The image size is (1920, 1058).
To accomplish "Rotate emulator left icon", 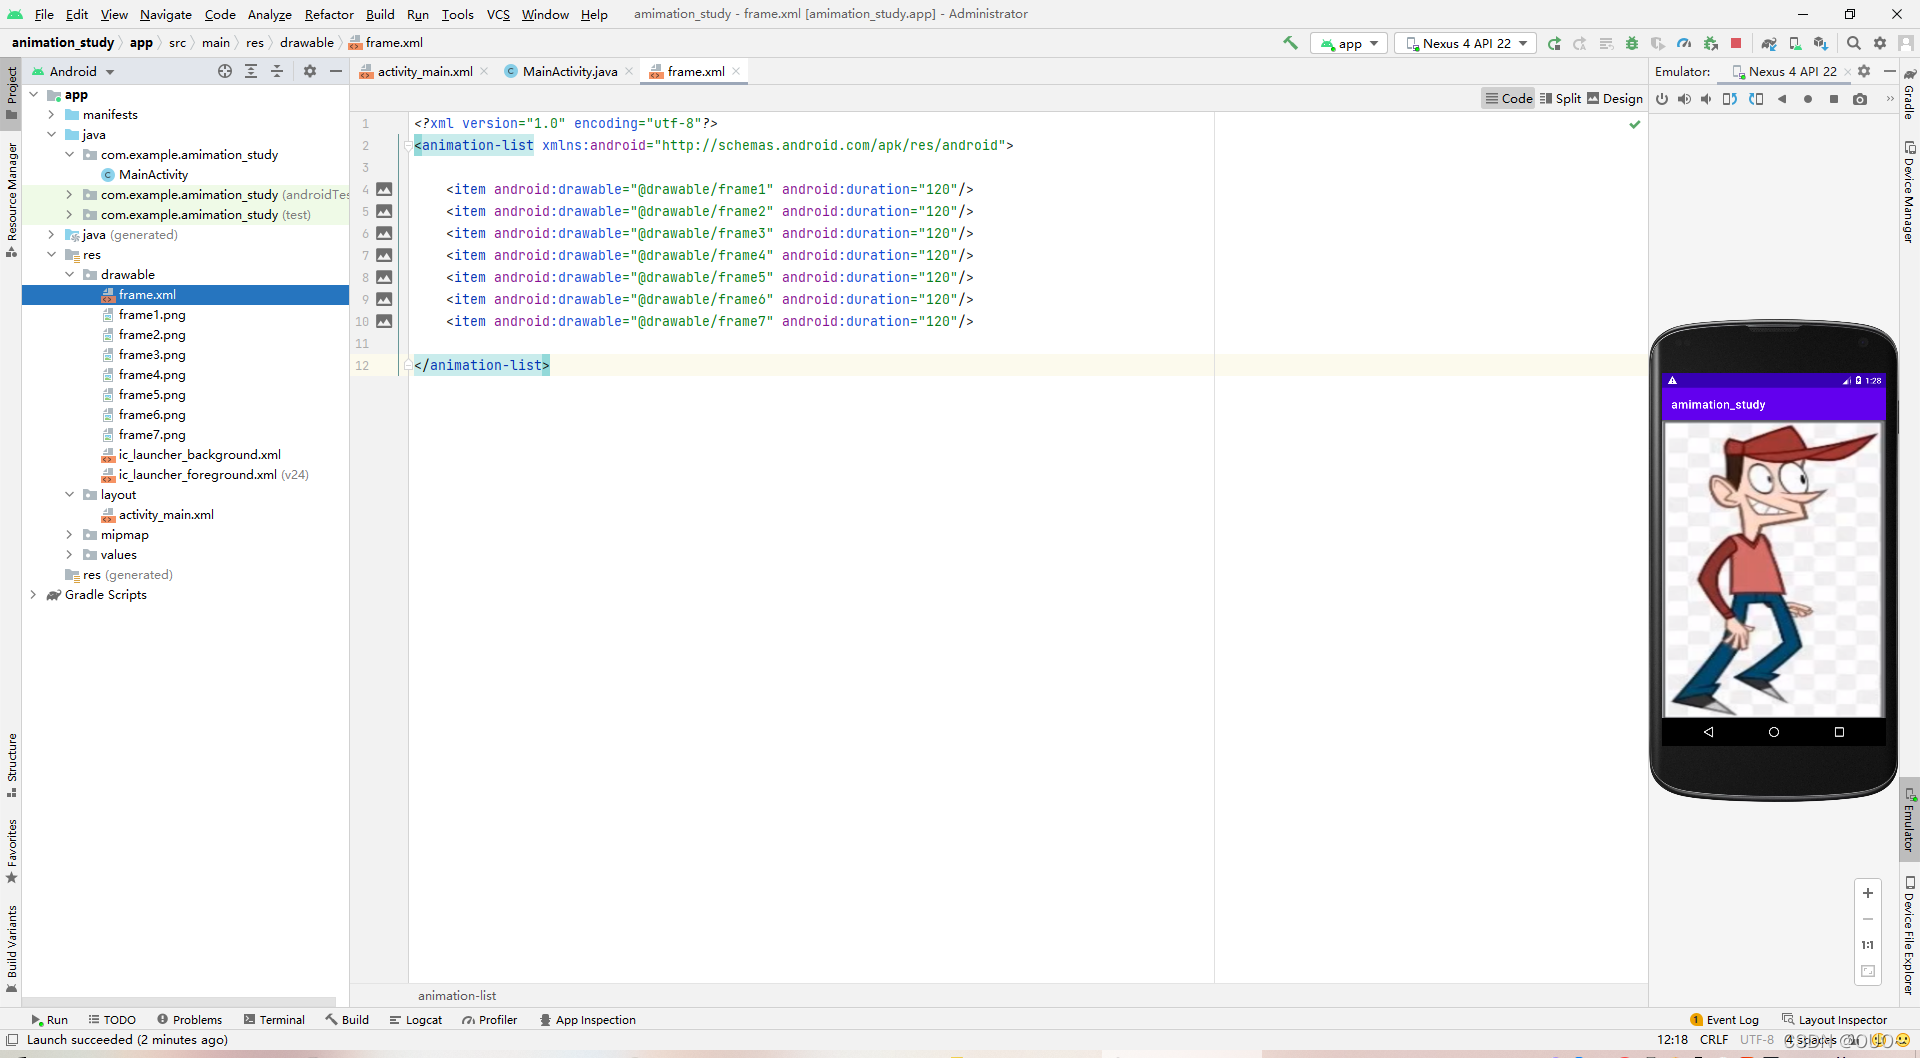I will tap(1730, 99).
